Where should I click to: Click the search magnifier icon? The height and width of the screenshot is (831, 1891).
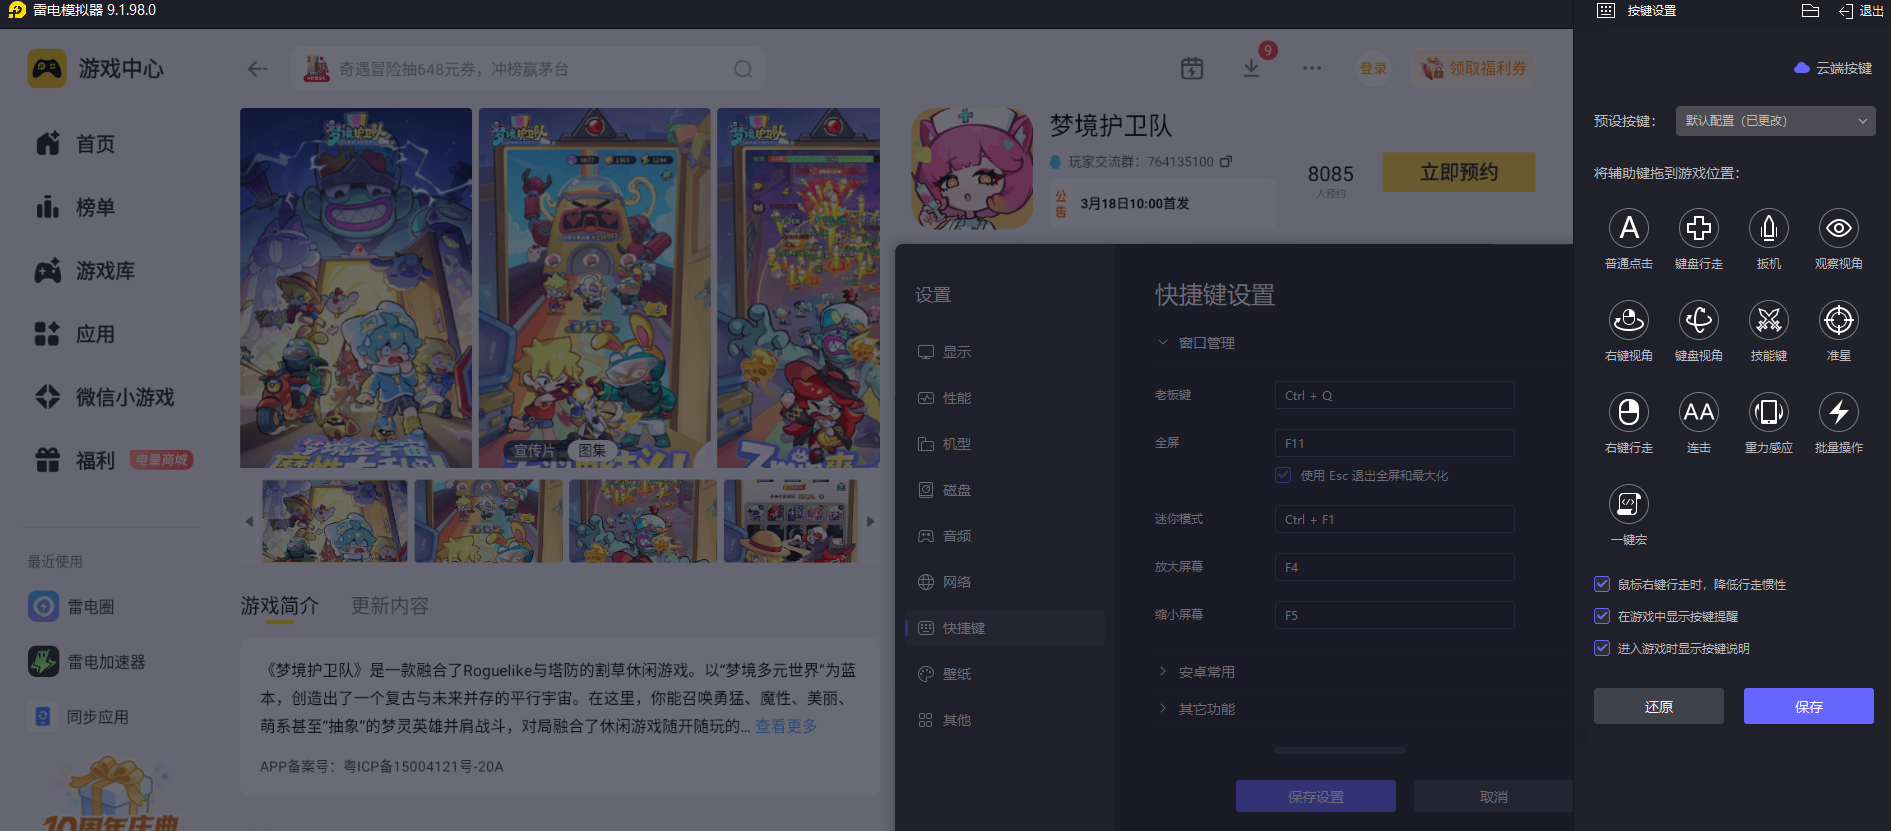pos(743,69)
